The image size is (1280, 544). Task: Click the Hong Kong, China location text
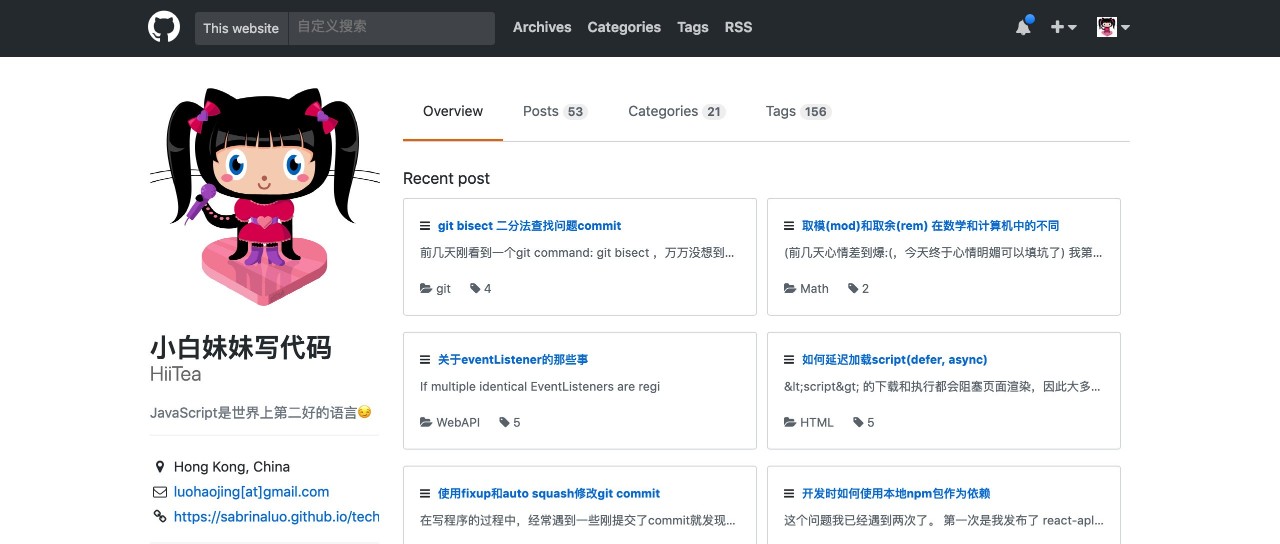[232, 467]
